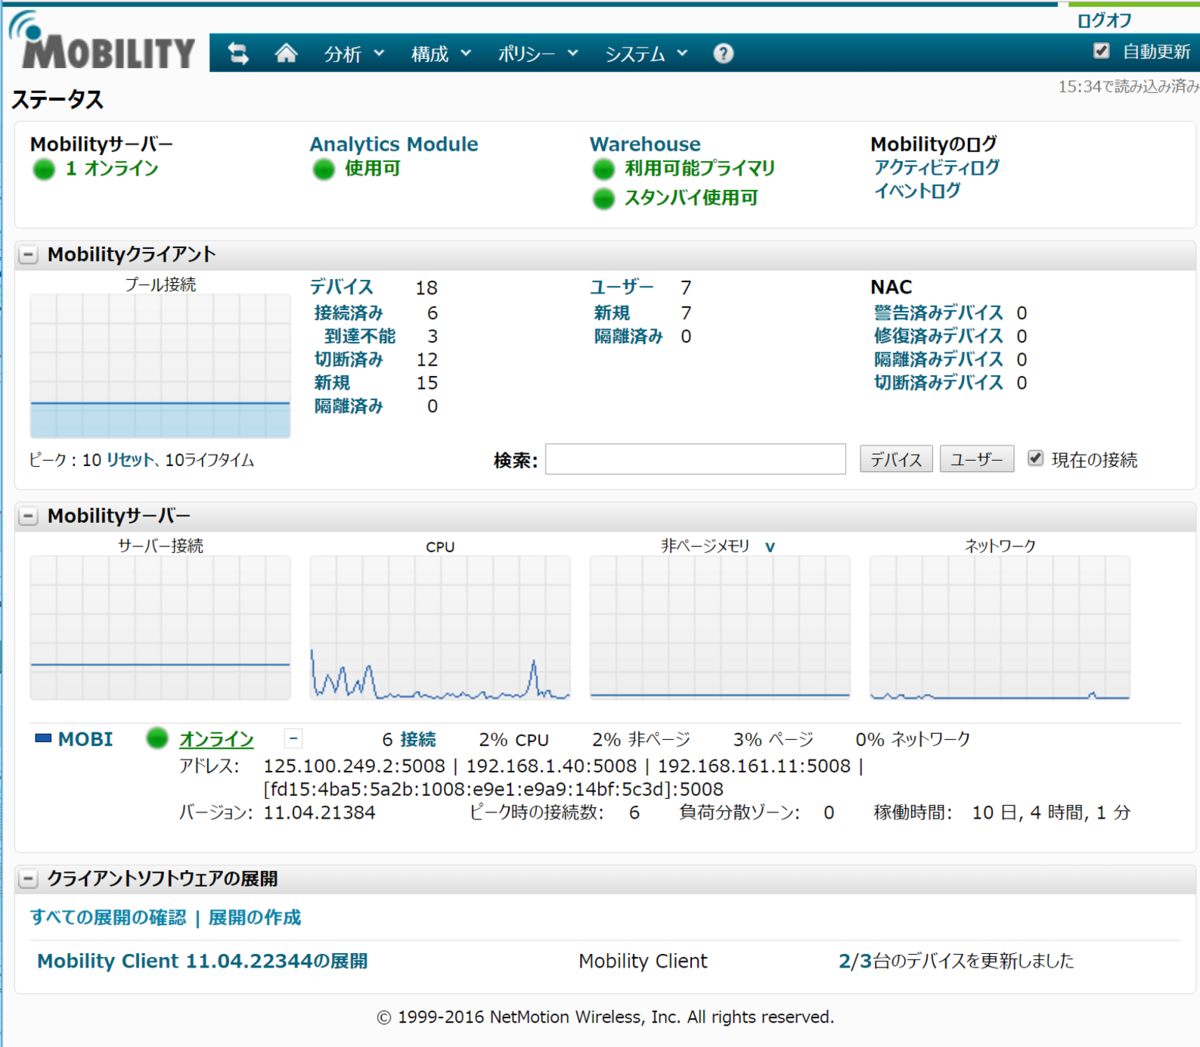Collapse the クライアントソフトウェアの展開 section
1200x1047 pixels.
click(29, 879)
